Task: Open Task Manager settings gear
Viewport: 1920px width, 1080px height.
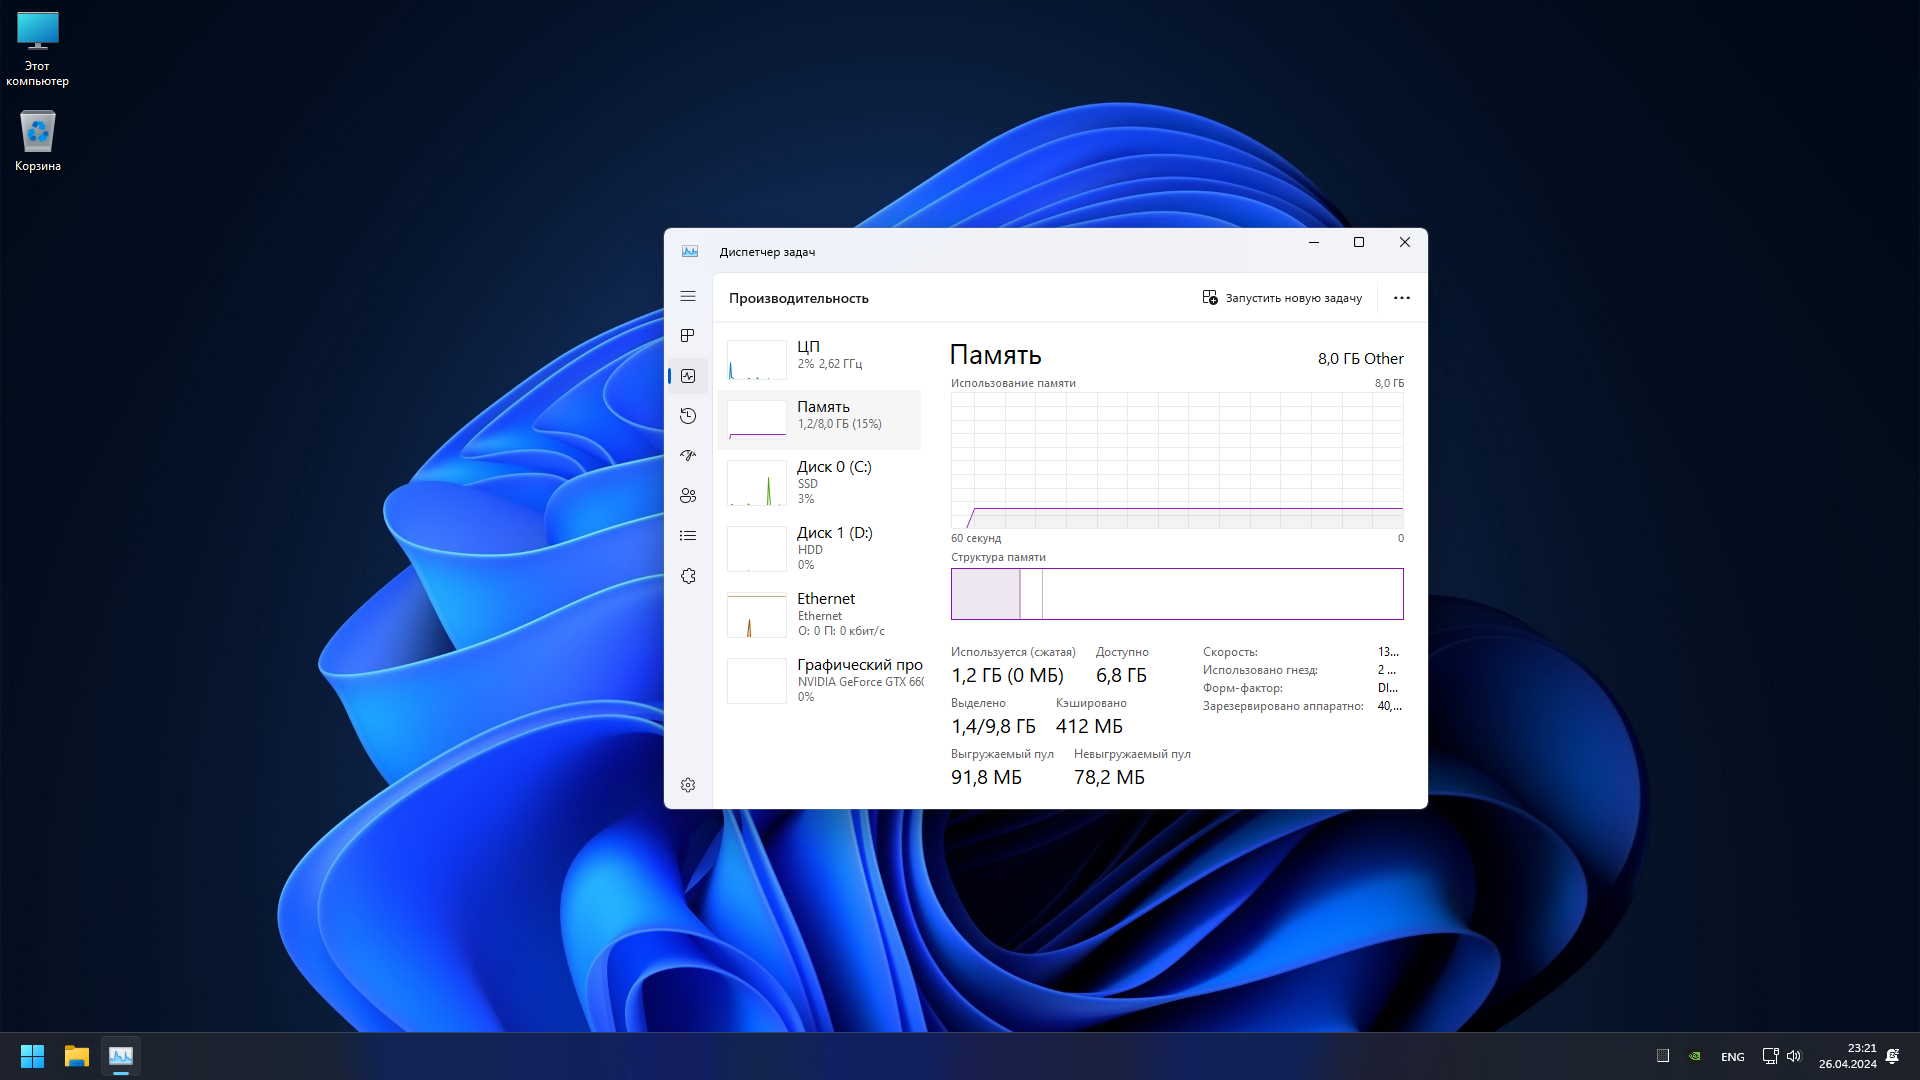Action: click(688, 785)
